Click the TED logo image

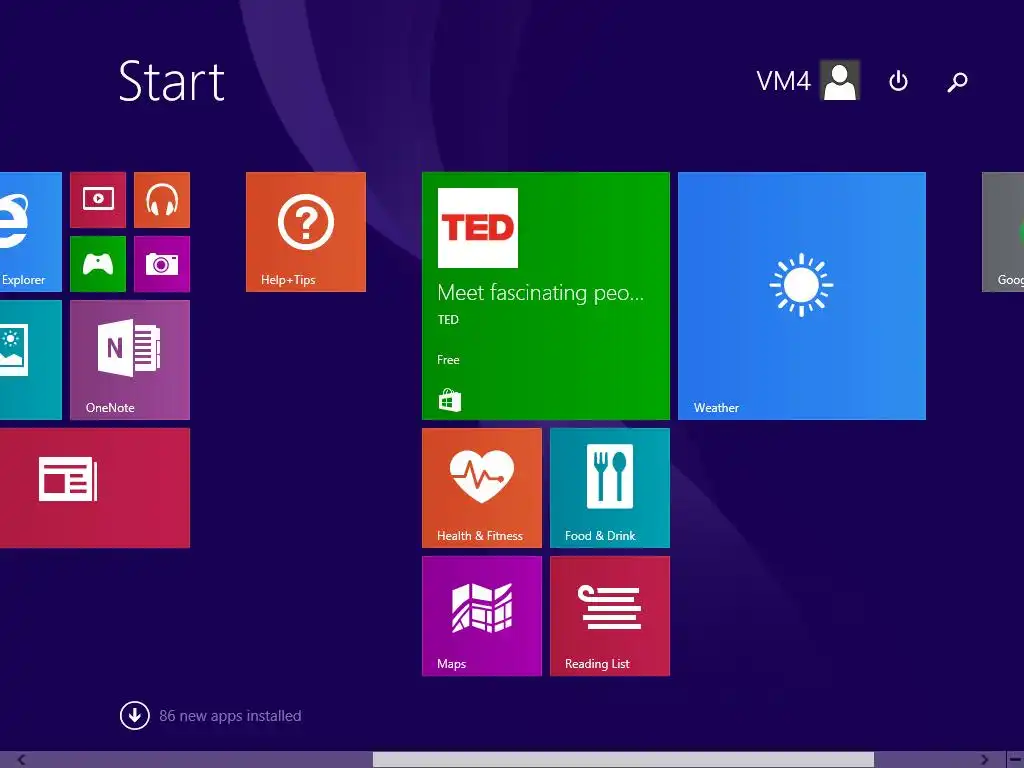point(477,228)
